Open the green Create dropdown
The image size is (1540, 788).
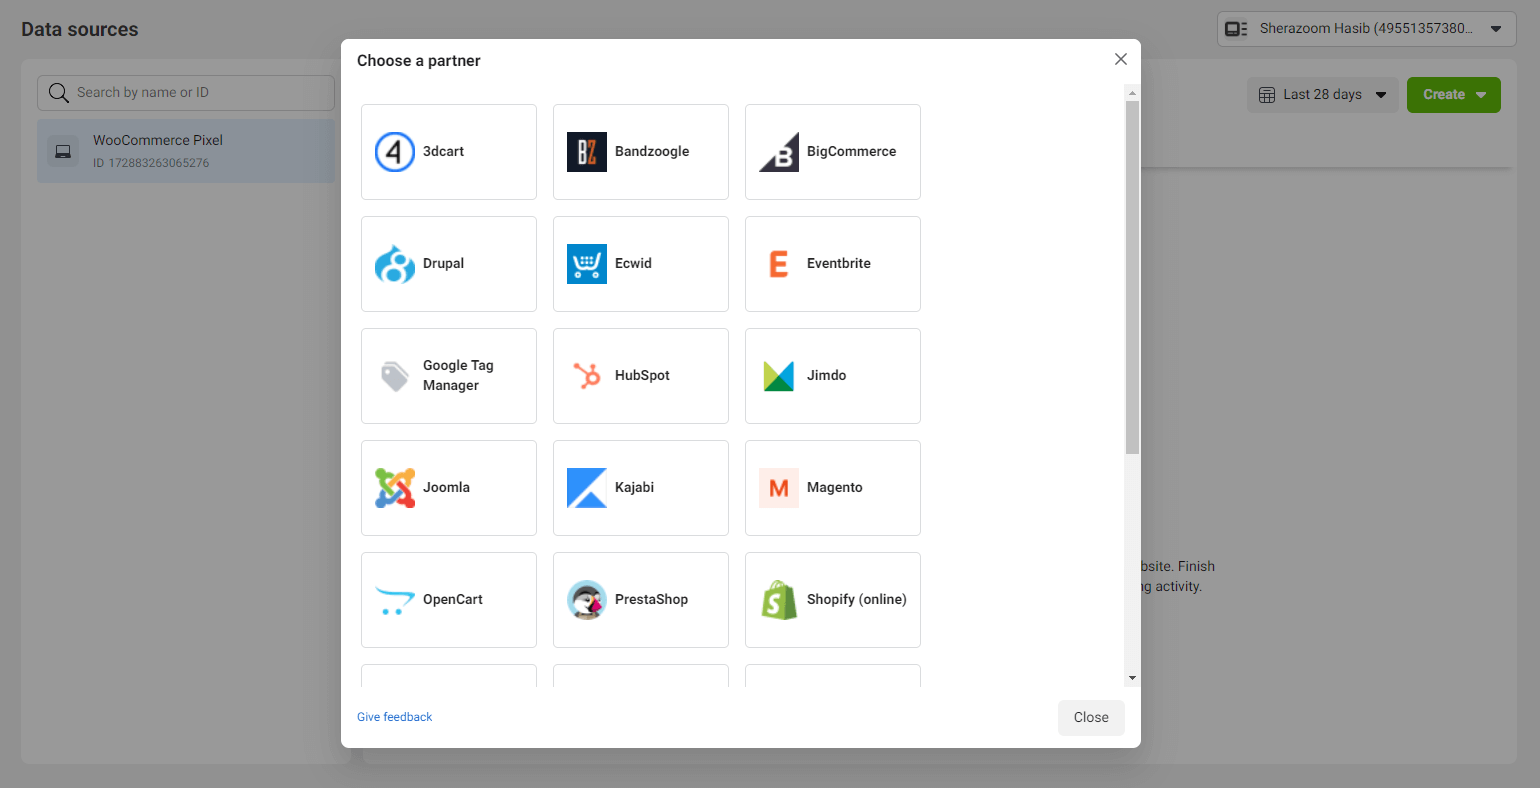coord(1454,95)
